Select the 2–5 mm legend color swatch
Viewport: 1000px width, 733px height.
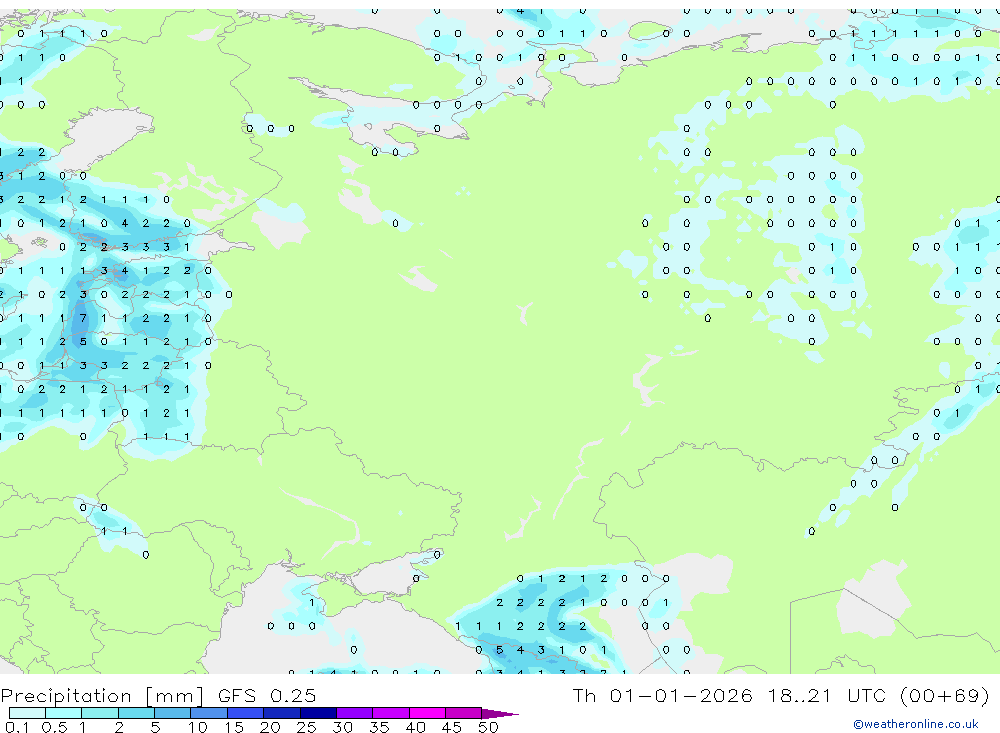pyautogui.click(x=136, y=713)
